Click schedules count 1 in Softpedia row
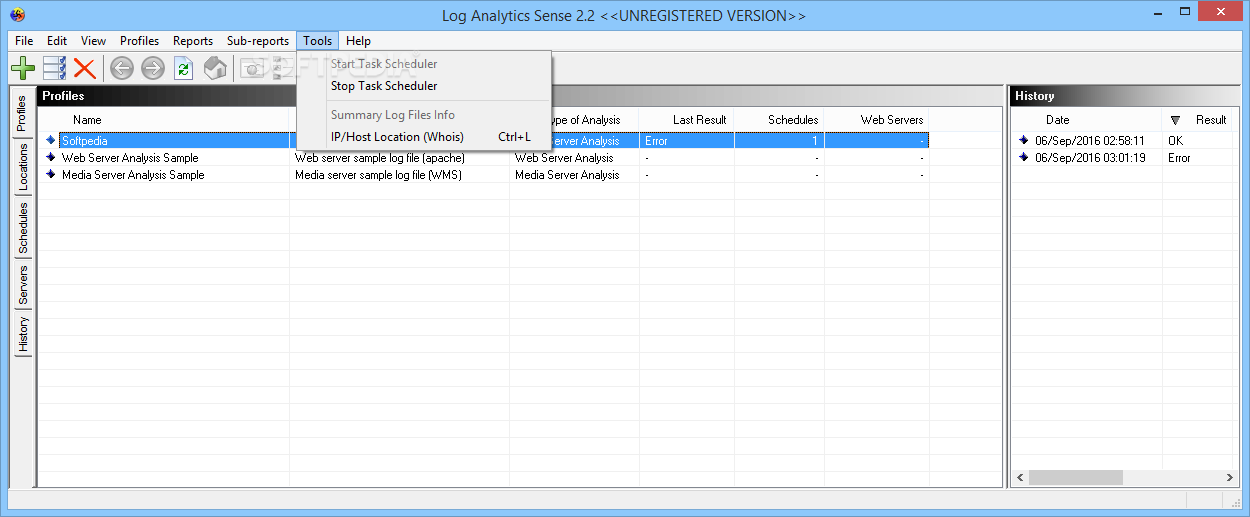This screenshot has width=1250, height=517. click(x=815, y=141)
